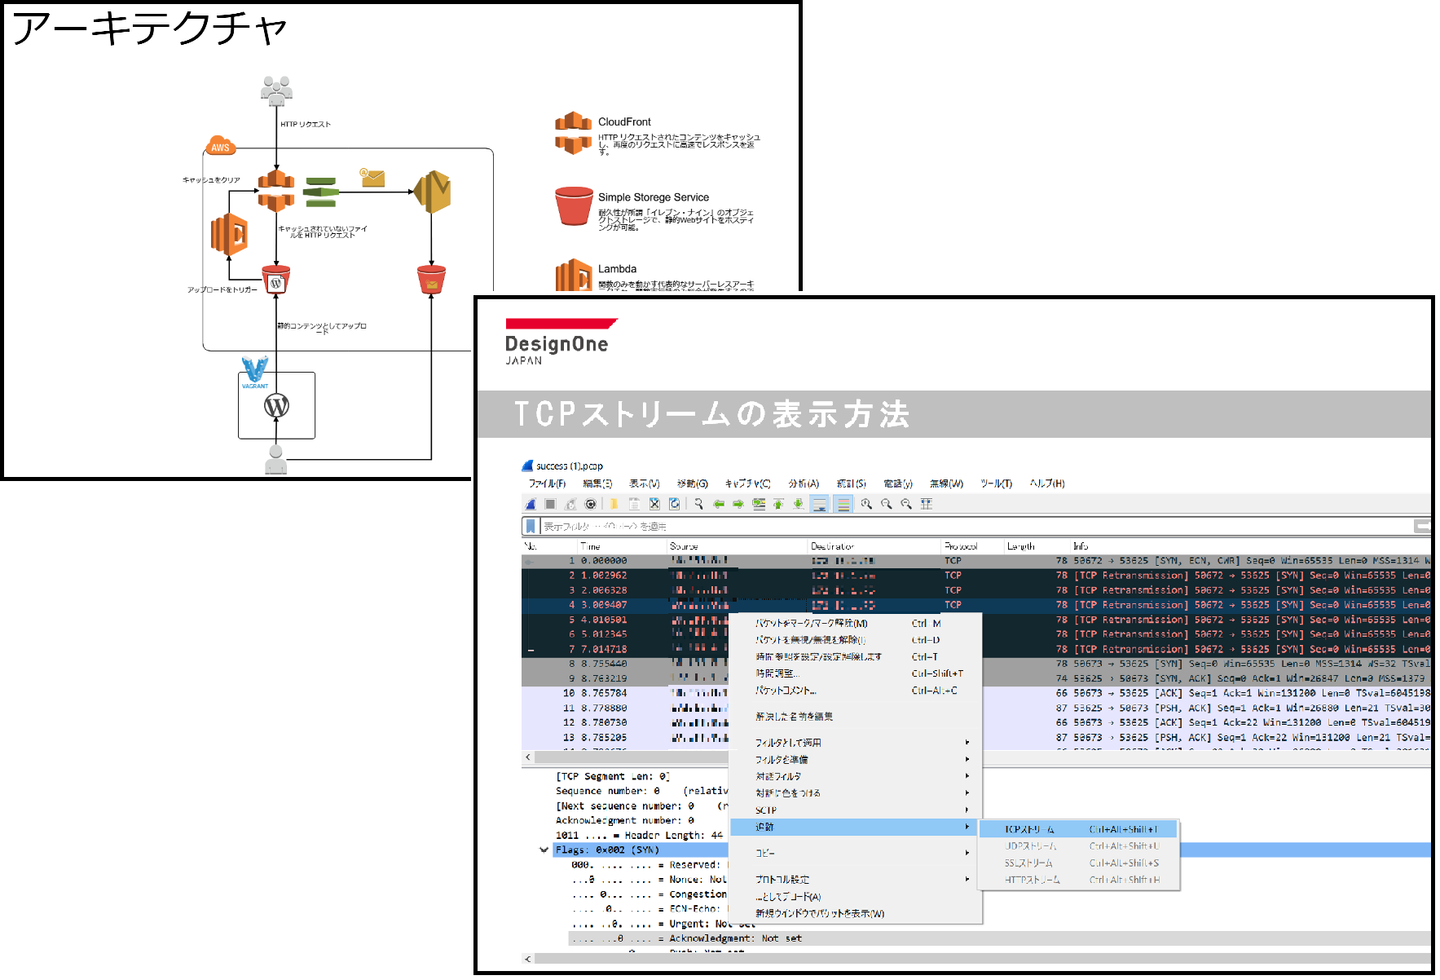Select TCPストリーム from the follow submenu
1440x980 pixels.
[x=1030, y=829]
